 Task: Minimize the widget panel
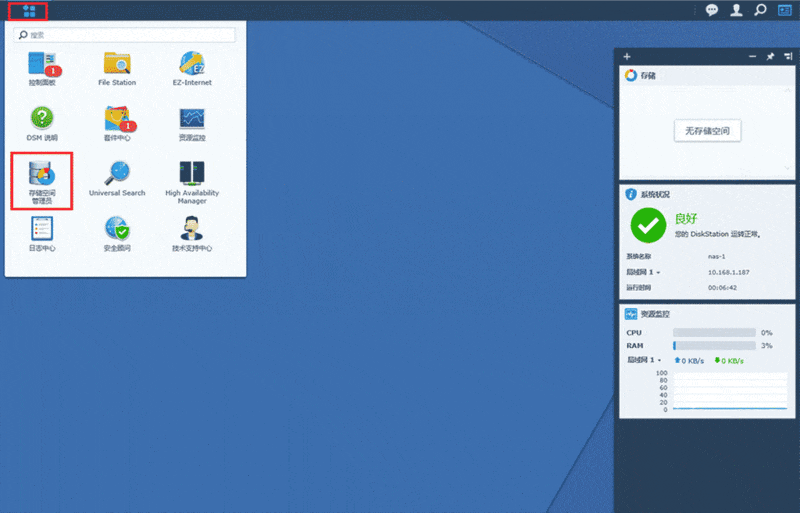point(753,57)
